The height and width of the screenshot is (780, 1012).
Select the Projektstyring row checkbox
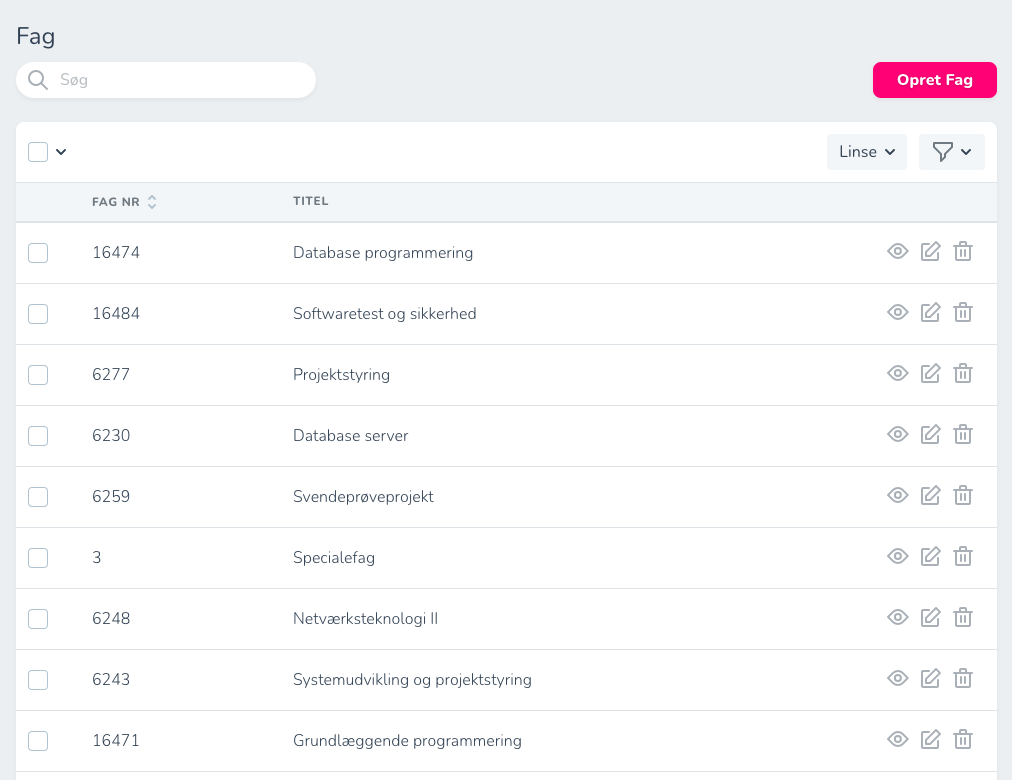pyautogui.click(x=38, y=375)
